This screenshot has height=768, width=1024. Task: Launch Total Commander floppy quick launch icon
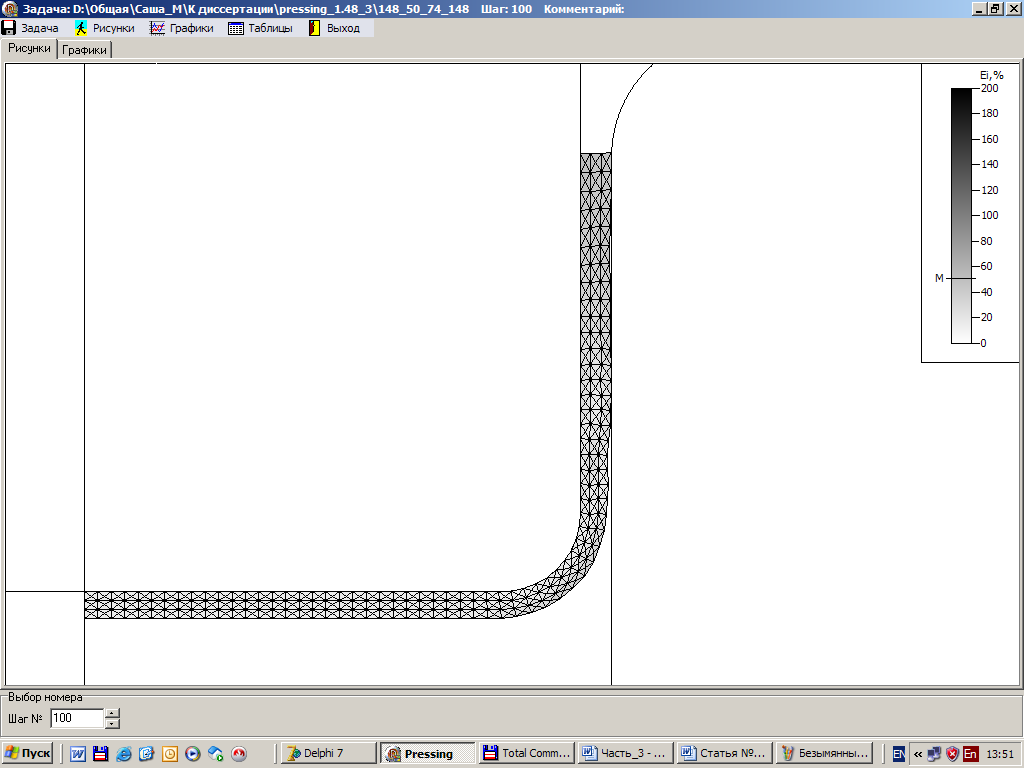[x=100, y=754]
